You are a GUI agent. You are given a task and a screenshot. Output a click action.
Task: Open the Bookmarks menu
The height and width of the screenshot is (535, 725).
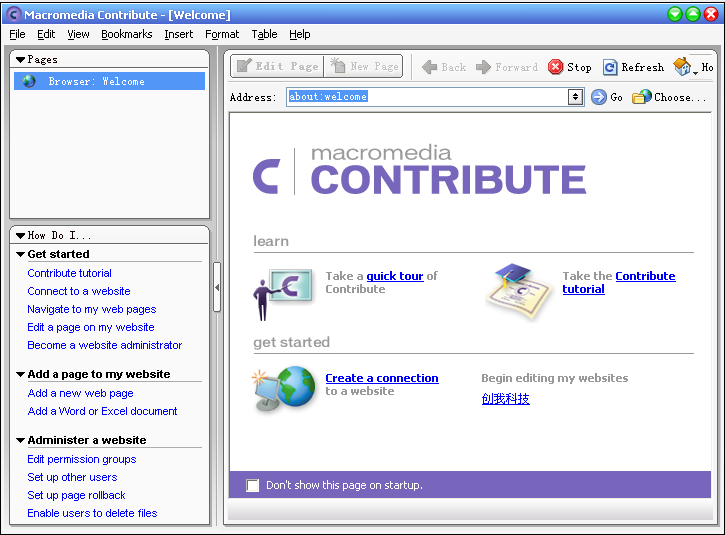point(127,34)
